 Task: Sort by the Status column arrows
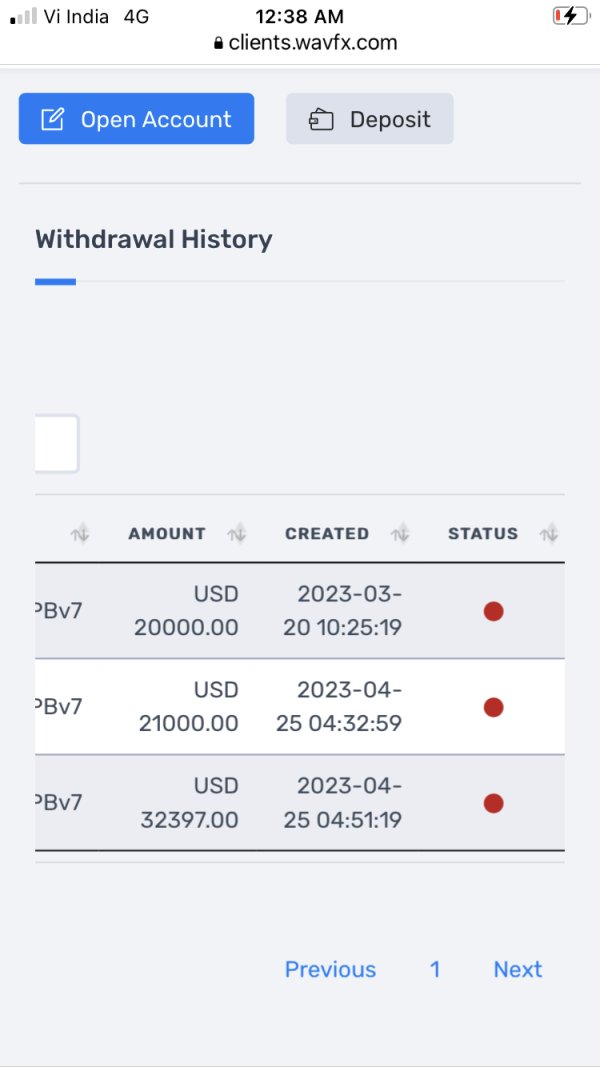[x=548, y=534]
